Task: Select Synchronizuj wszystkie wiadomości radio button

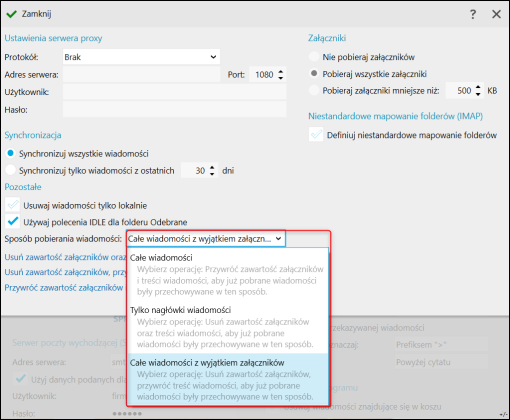Action: (11, 153)
